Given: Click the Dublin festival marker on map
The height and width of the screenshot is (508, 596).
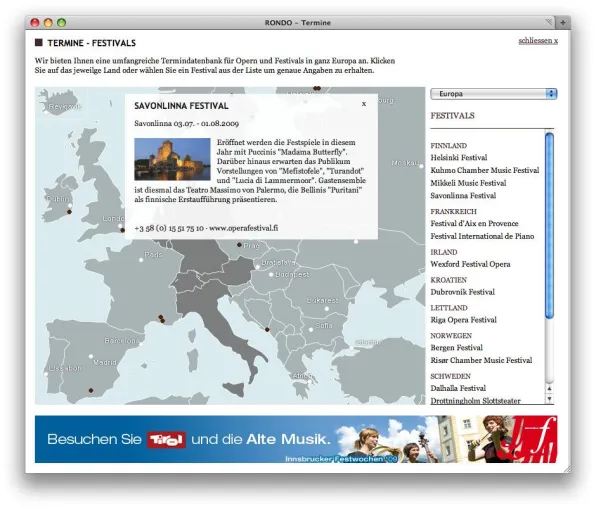Looking at the screenshot, I should click(x=69, y=212).
